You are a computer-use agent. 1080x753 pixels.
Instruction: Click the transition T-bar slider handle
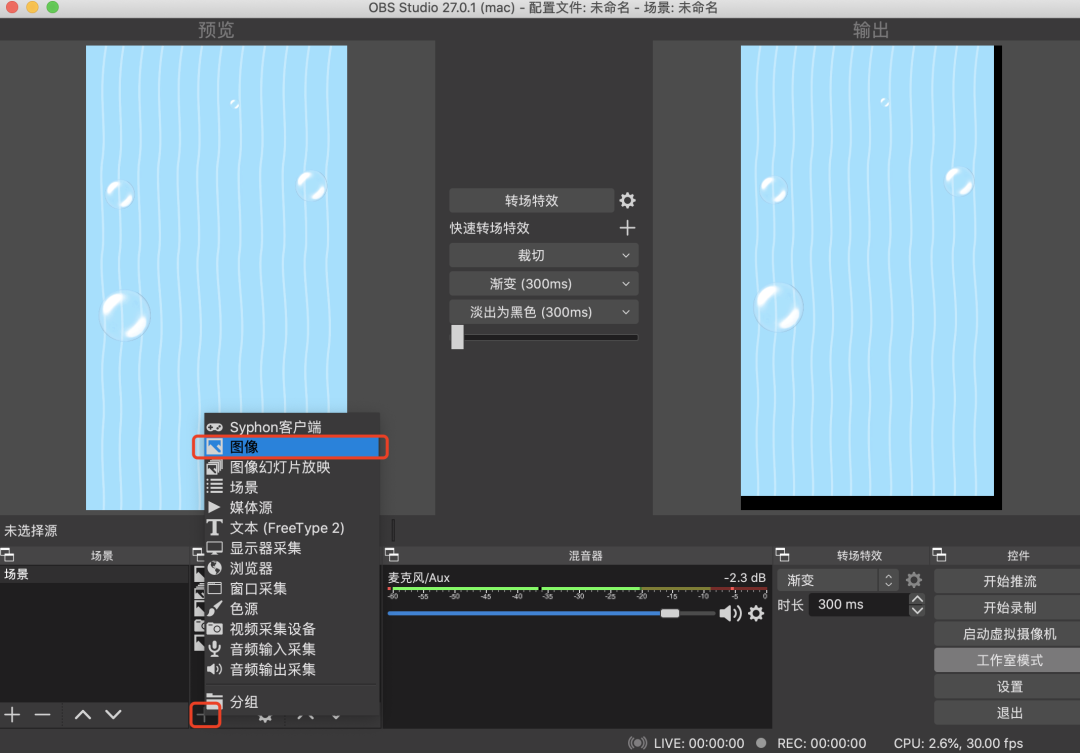[x=457, y=337]
